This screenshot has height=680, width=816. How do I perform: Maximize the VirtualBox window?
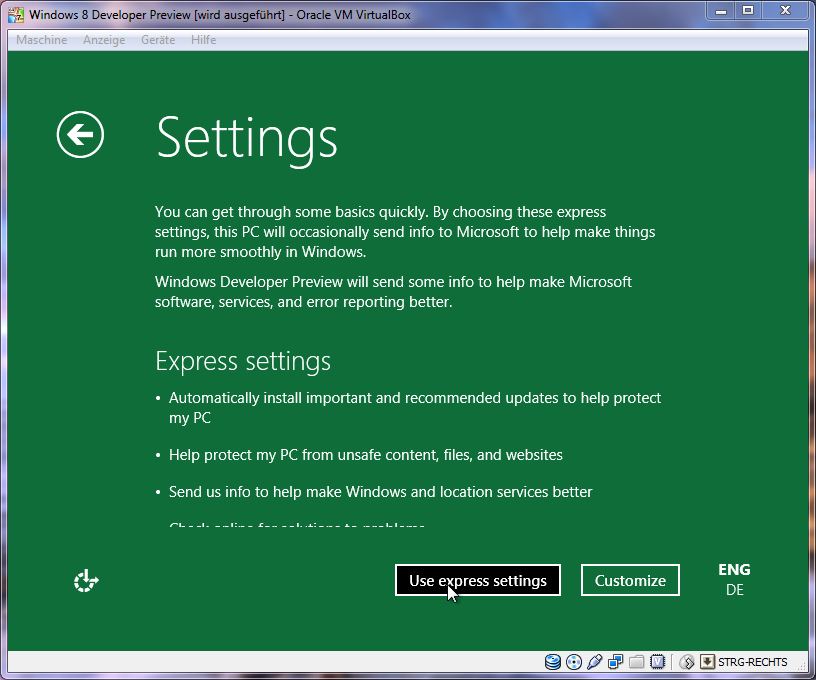click(x=748, y=11)
